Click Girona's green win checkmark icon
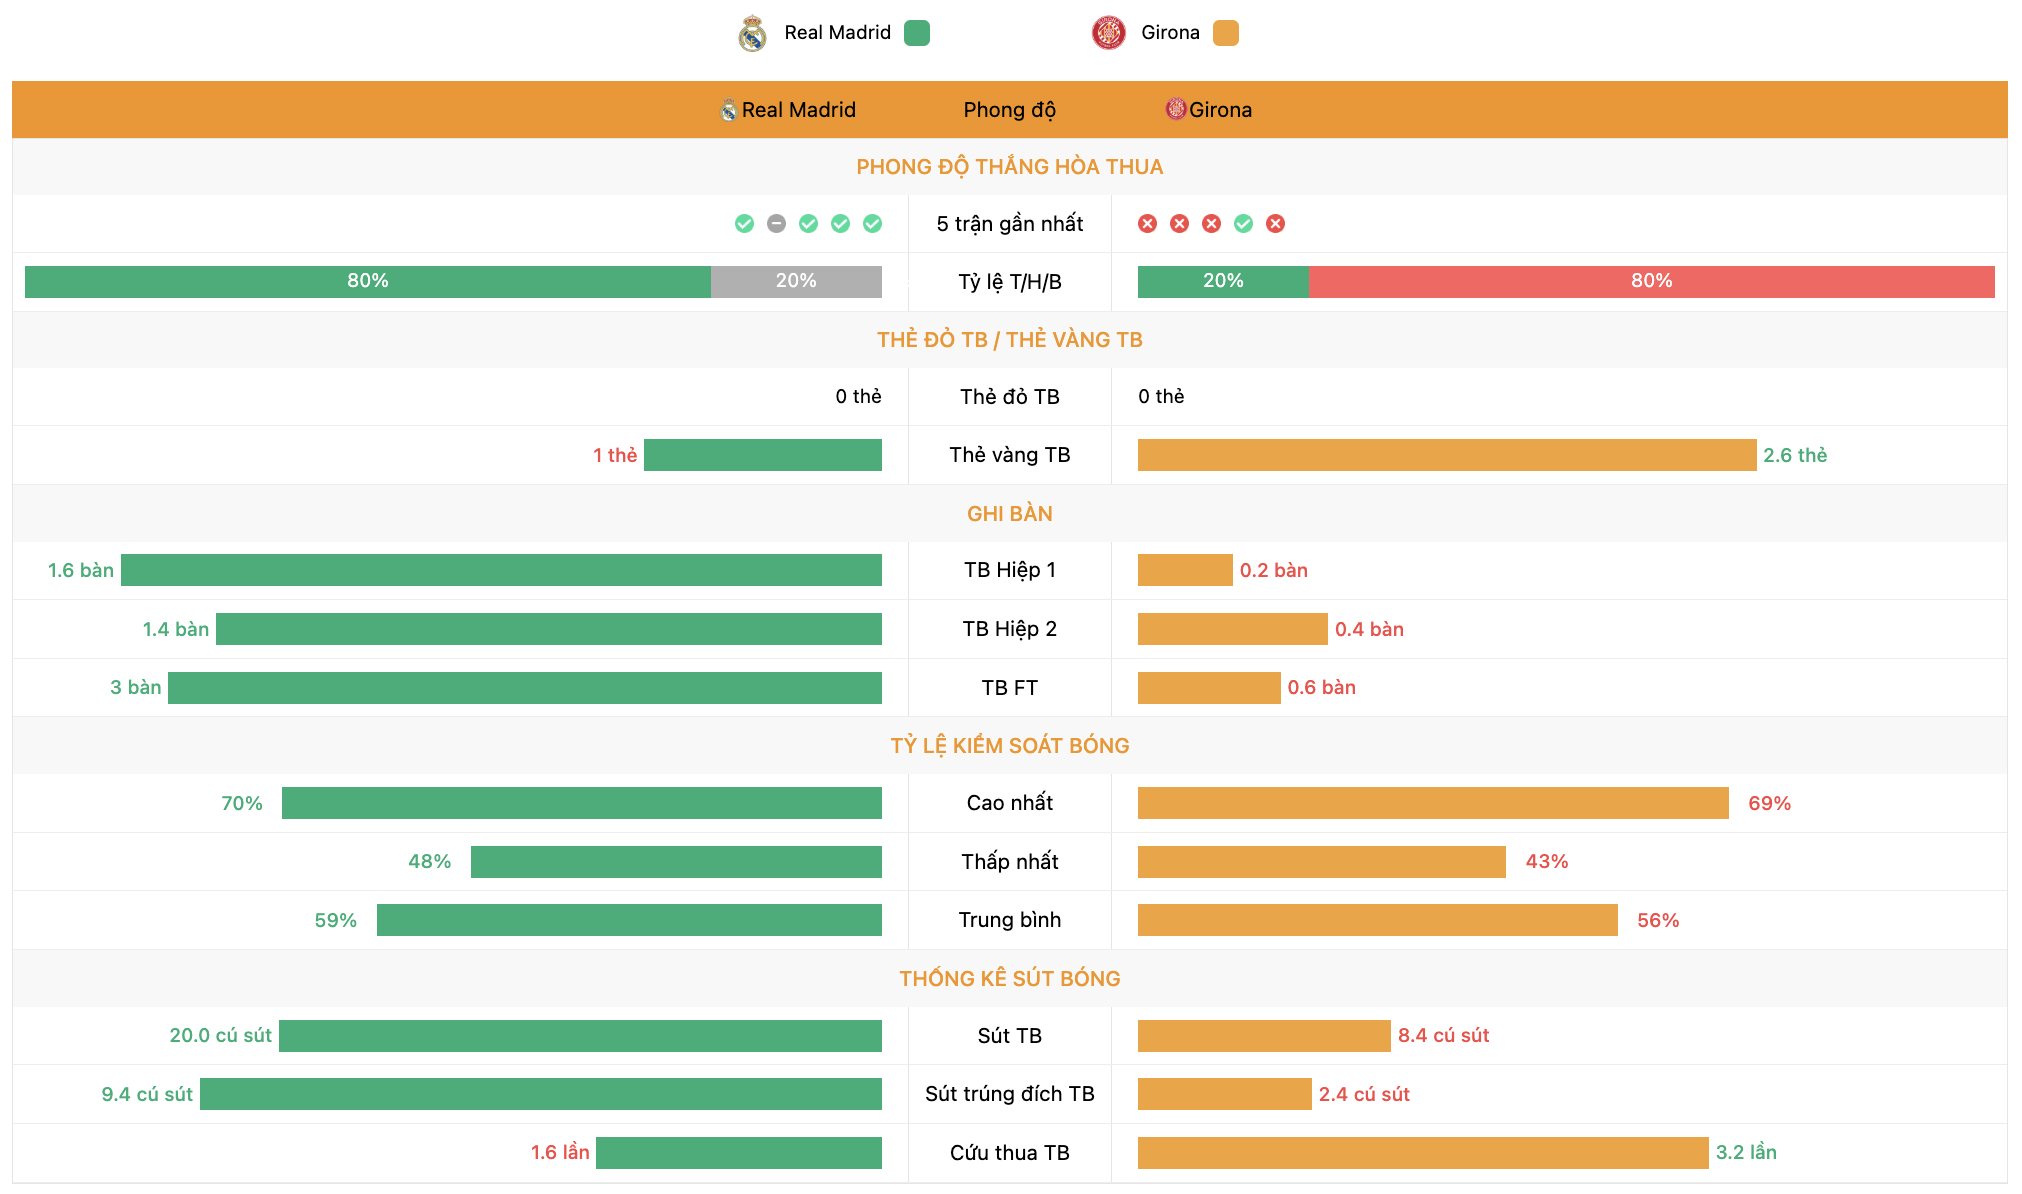 (x=1244, y=224)
